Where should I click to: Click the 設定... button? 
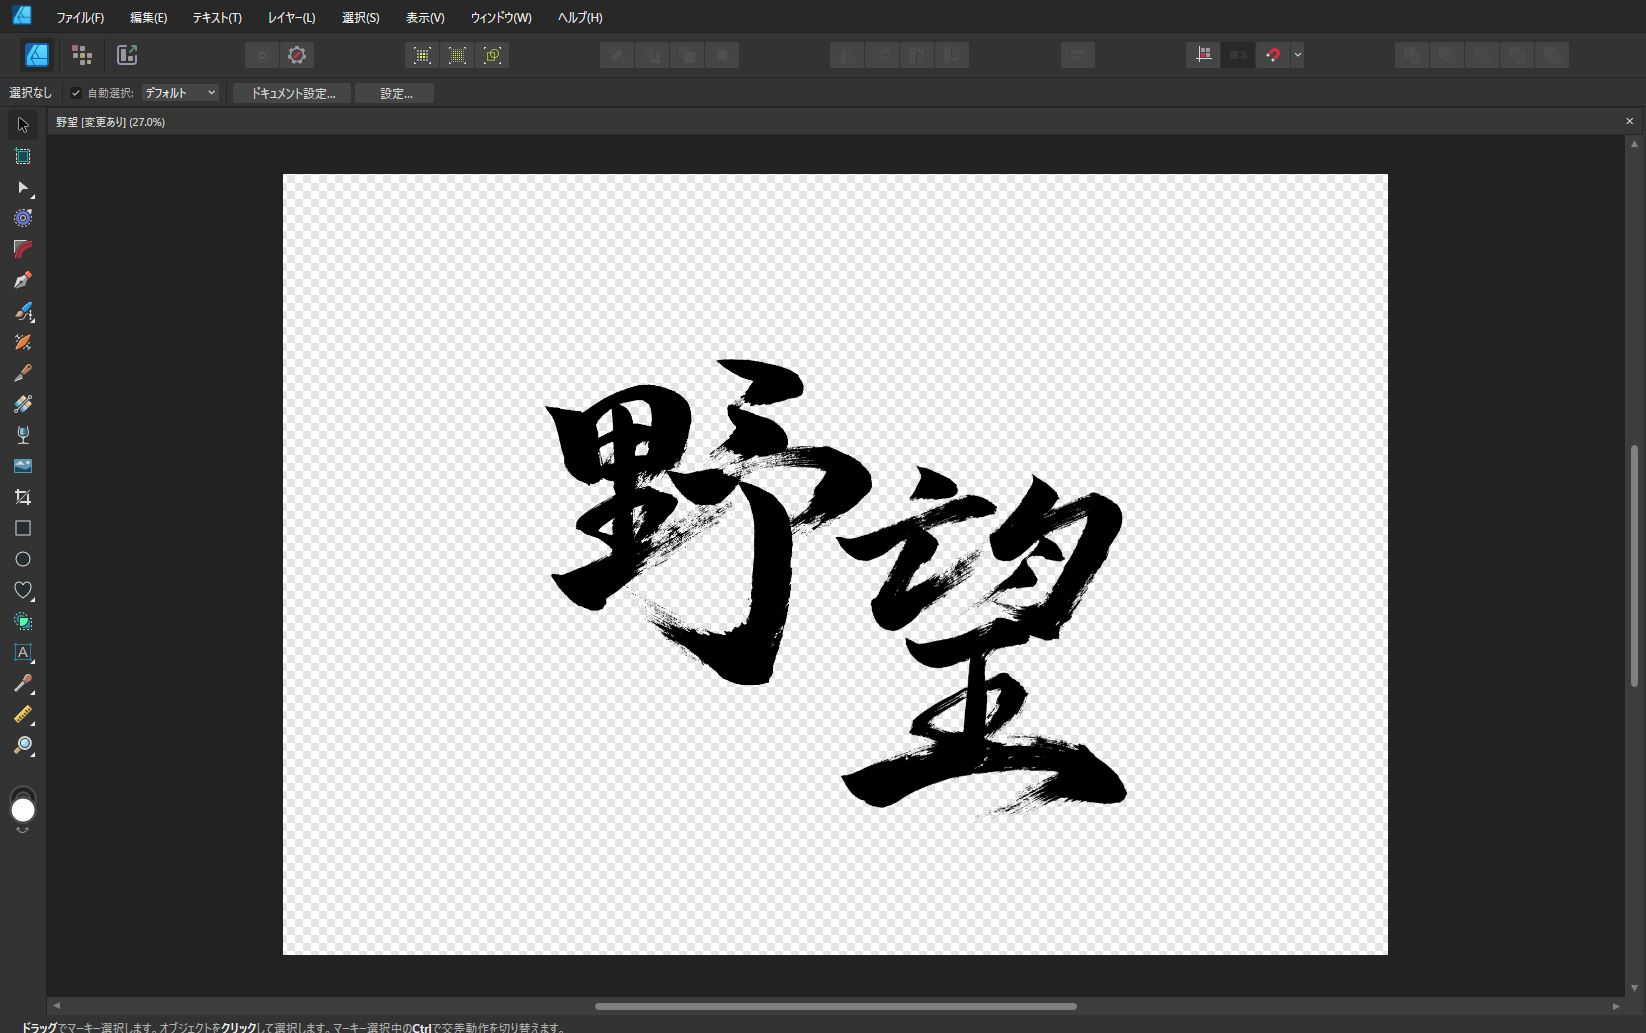395,93
